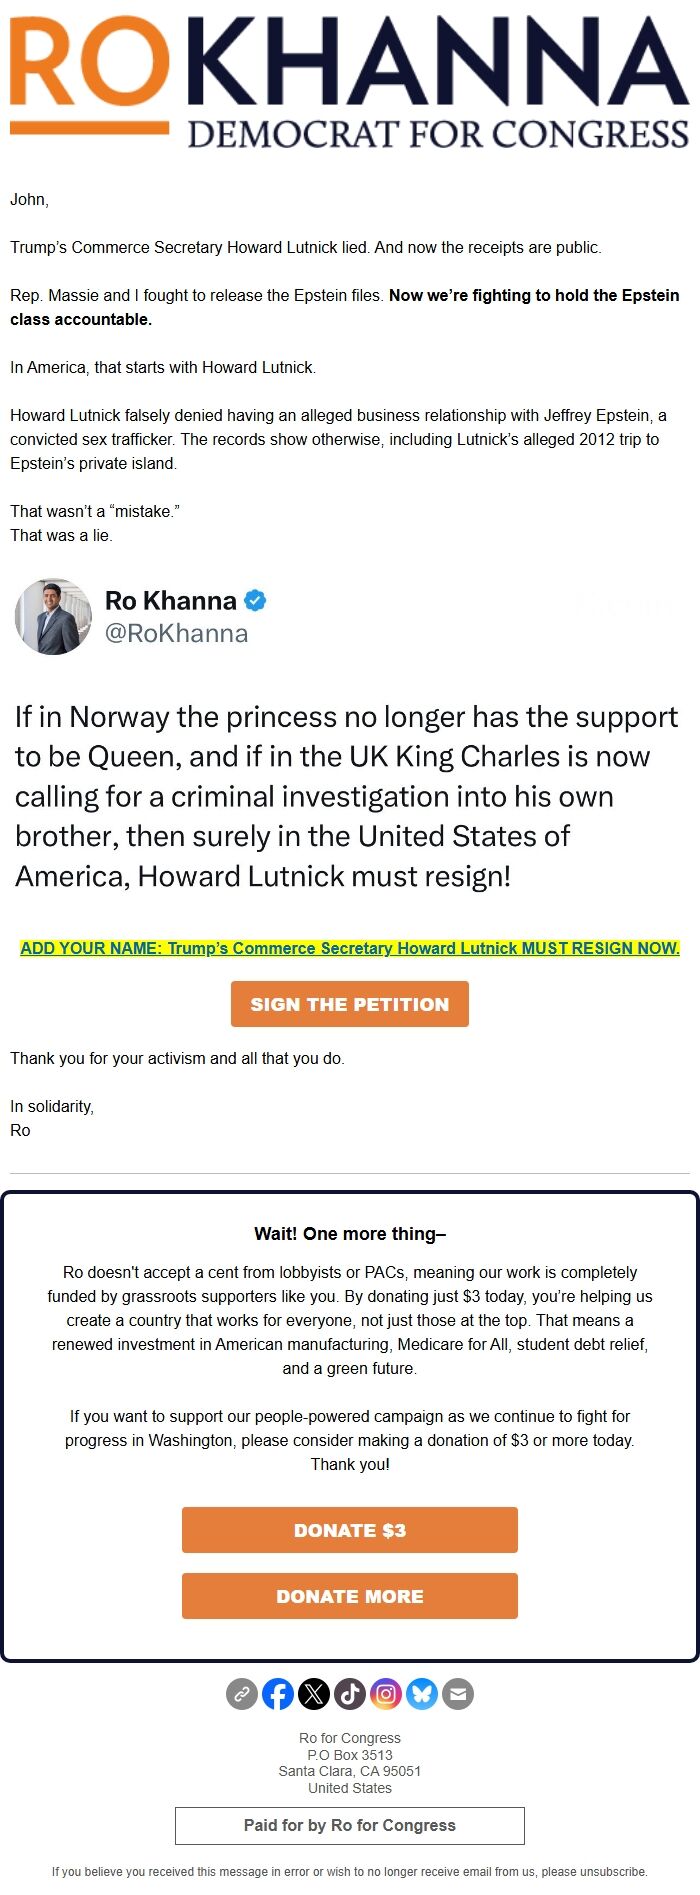Screen dimensions: 700x1895
Task: Click the Paid for by Ro for Congress box
Action: 349,1825
